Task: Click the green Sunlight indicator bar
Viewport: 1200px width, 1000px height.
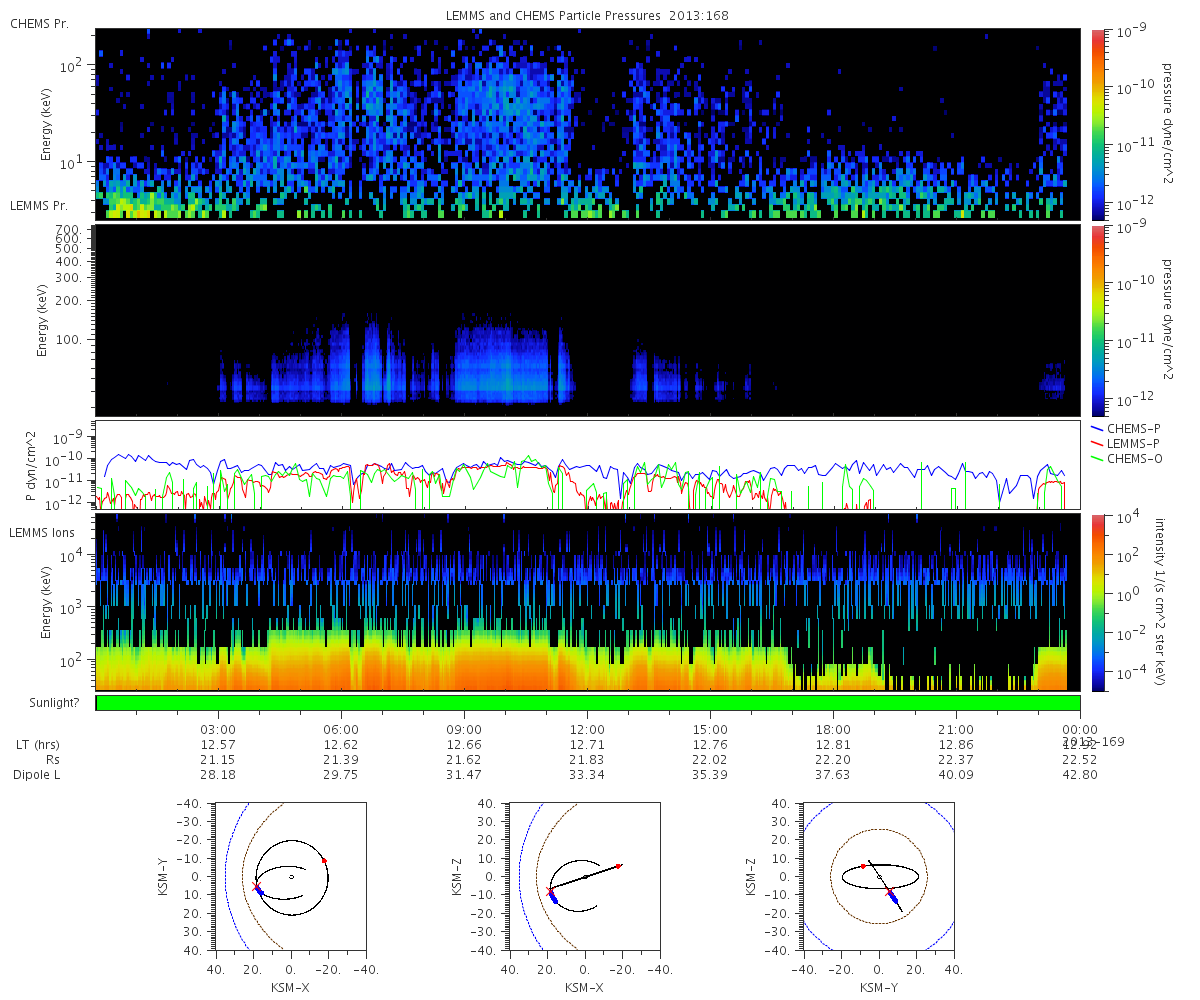Action: [588, 703]
